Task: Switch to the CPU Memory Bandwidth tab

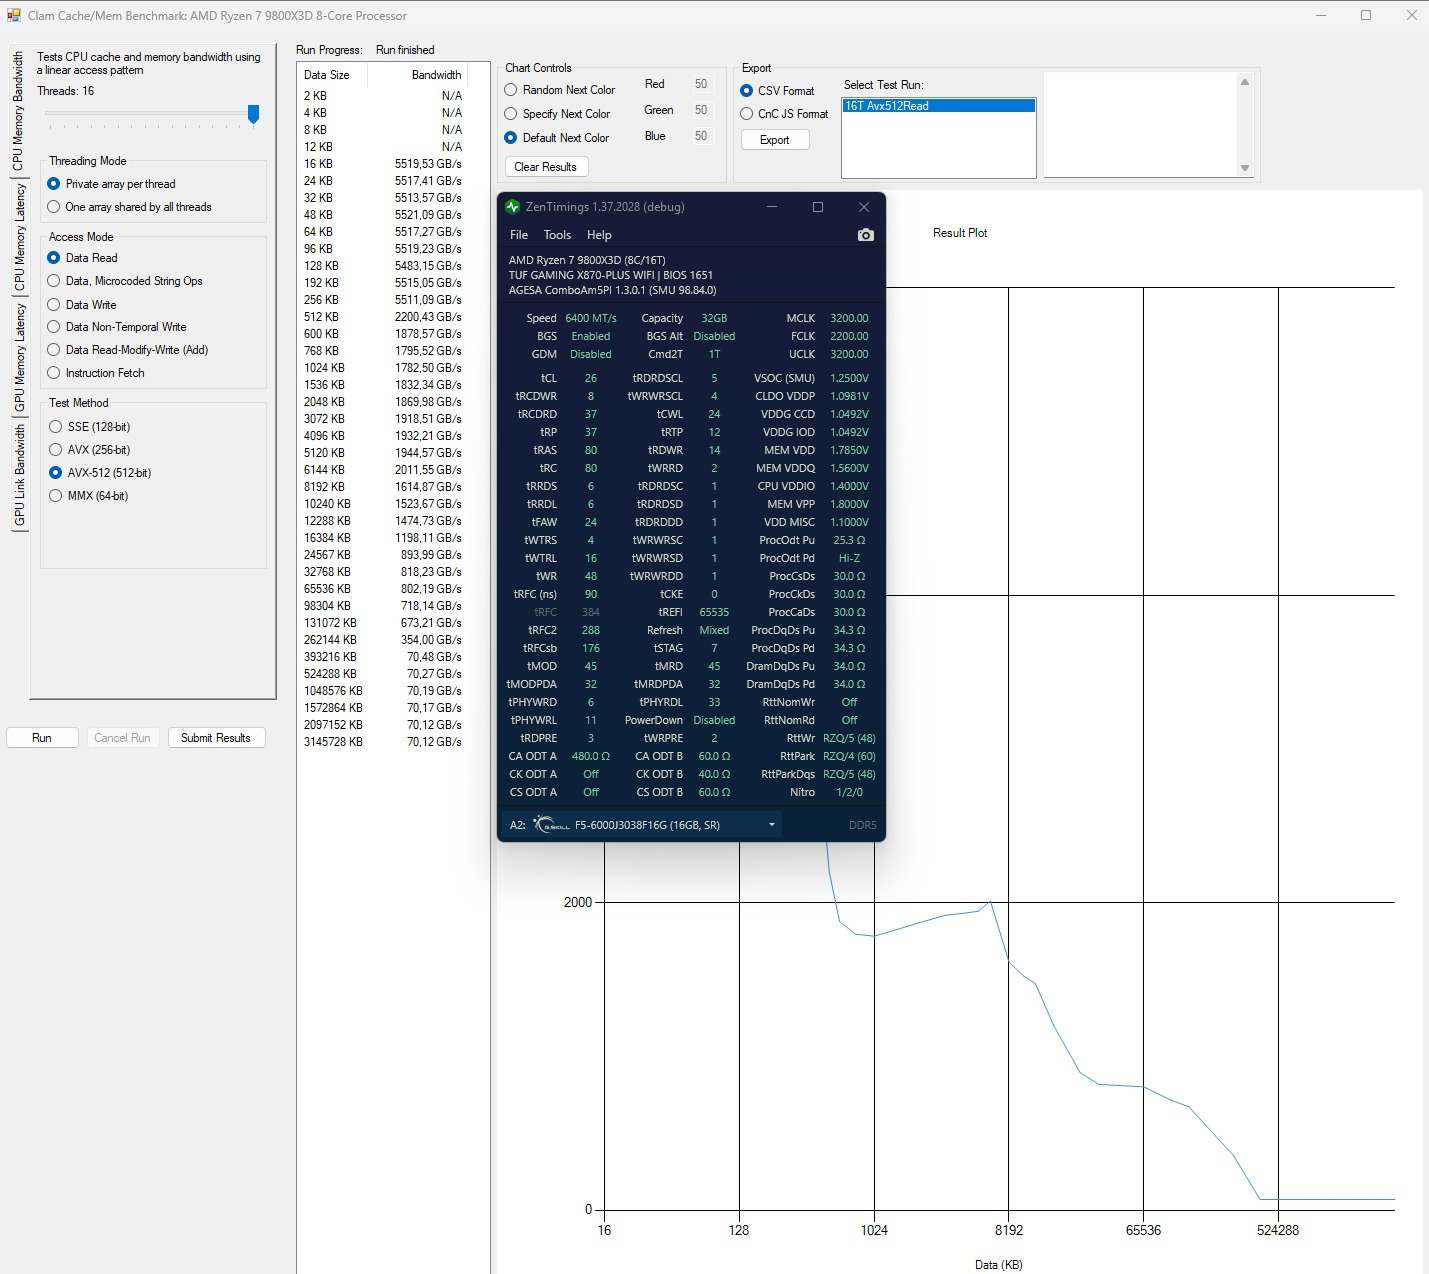Action: [x=18, y=111]
